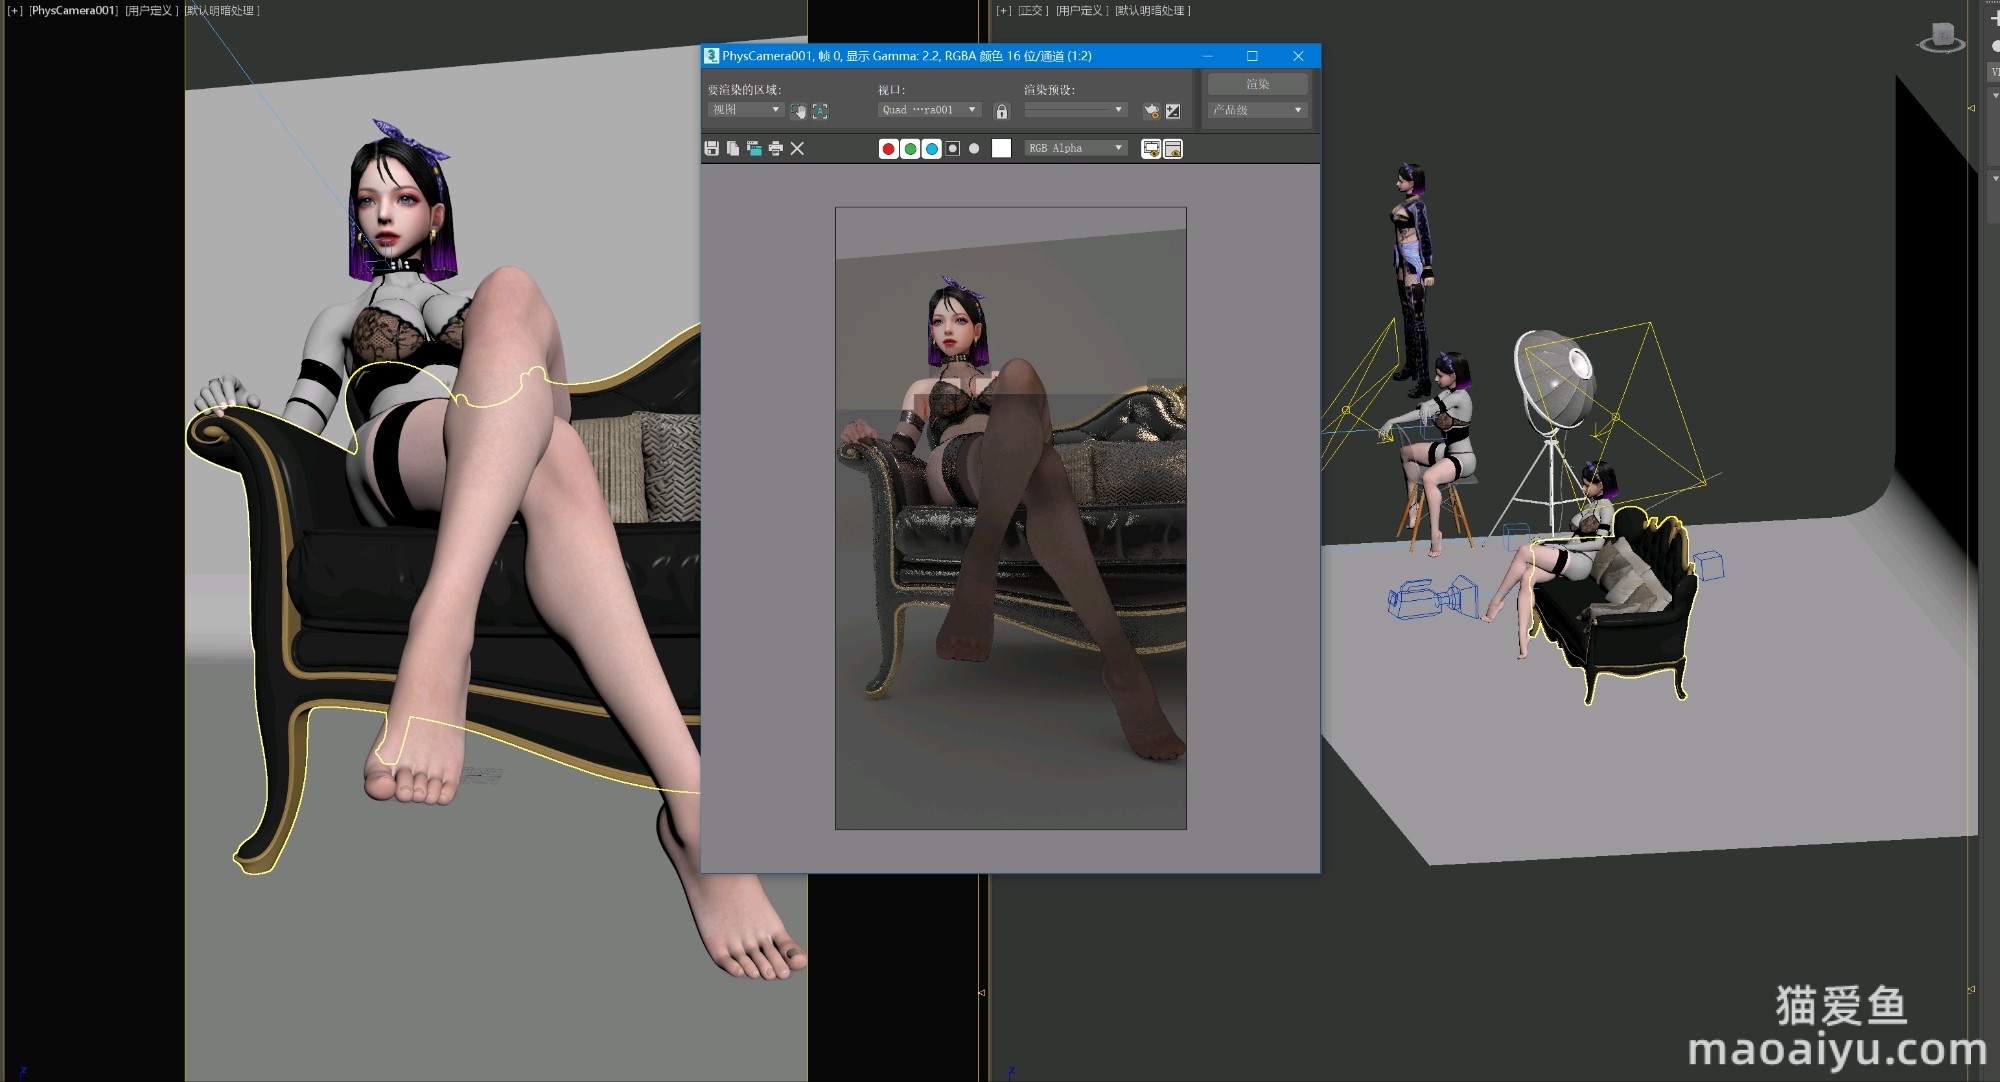Save the rendered image with the disk icon

pyautogui.click(x=711, y=148)
